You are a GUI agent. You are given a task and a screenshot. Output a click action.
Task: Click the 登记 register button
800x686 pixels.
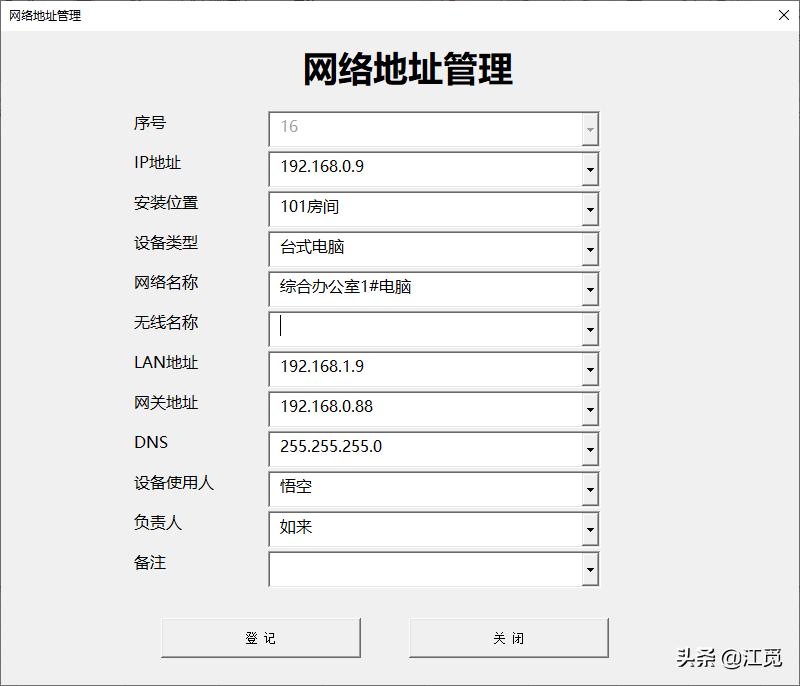[x=260, y=637]
